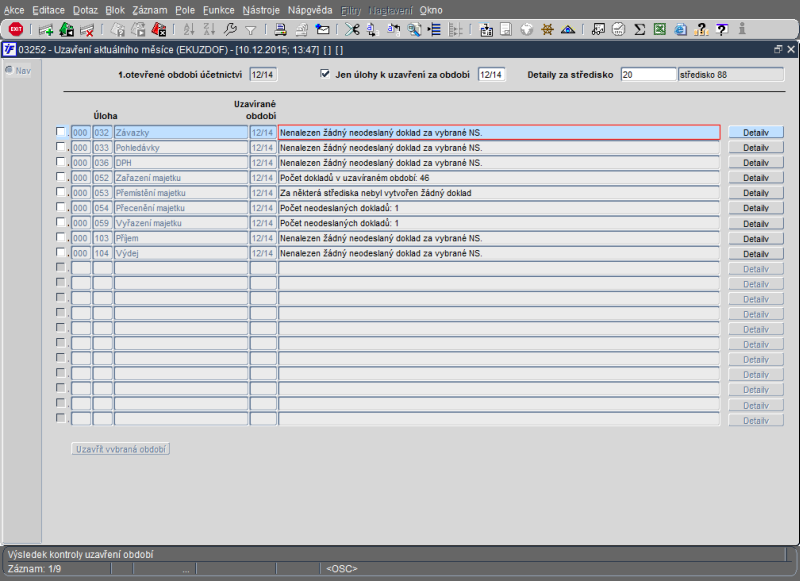Open Detaily for the Závazky row

click(x=756, y=133)
